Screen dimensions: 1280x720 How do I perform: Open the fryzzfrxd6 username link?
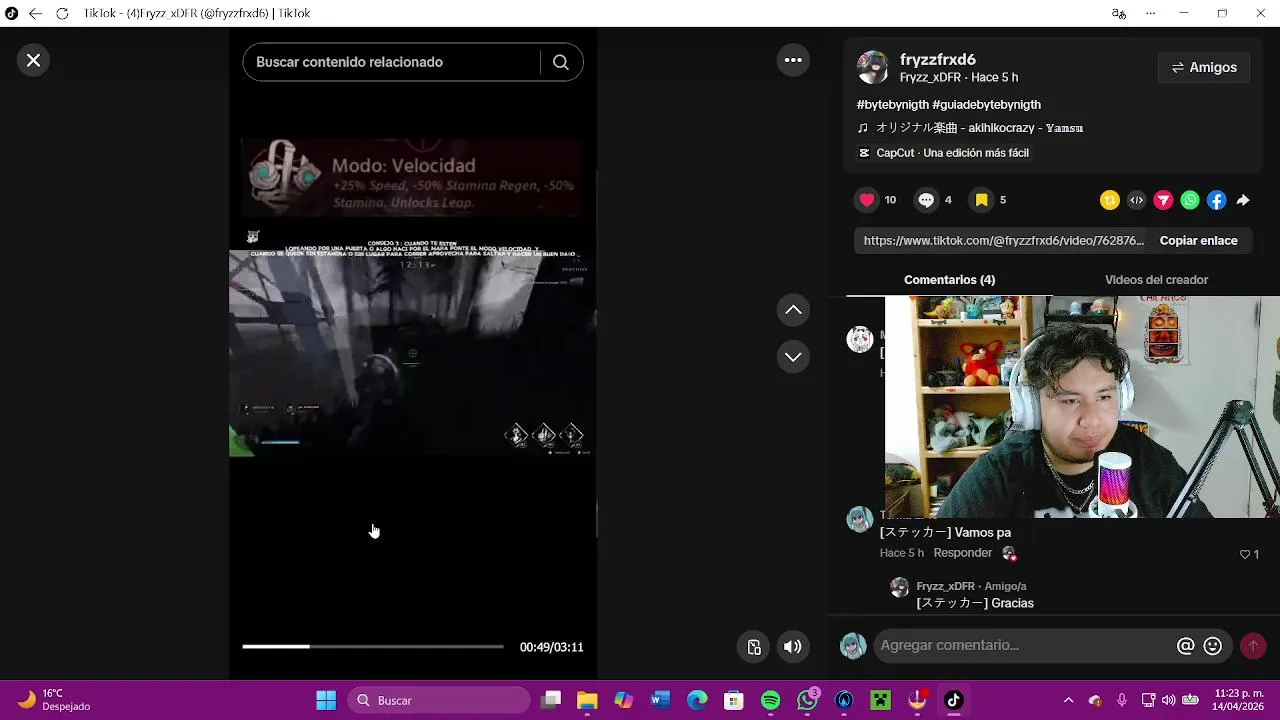(x=937, y=59)
